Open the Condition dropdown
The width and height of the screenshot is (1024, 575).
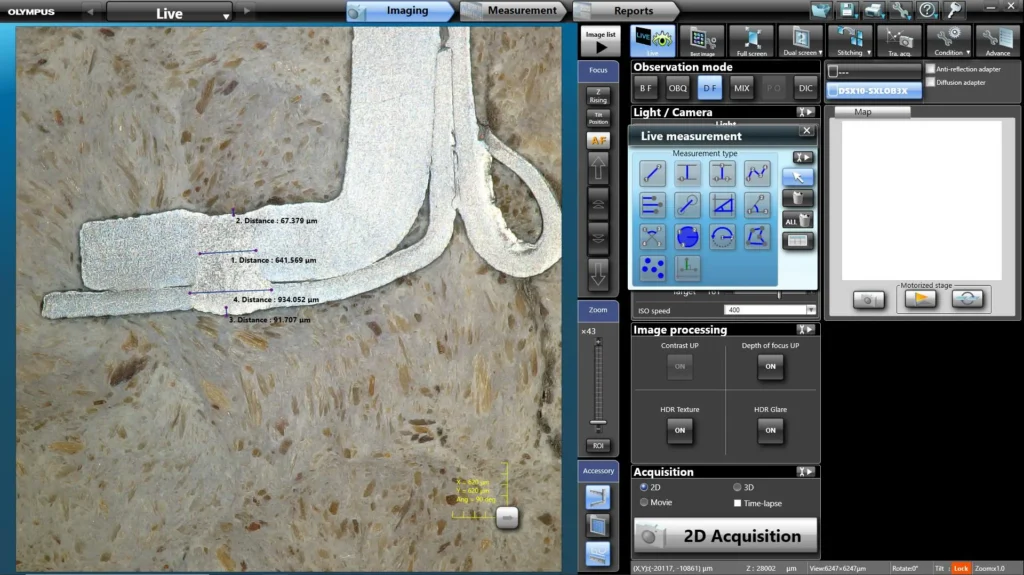[949, 41]
